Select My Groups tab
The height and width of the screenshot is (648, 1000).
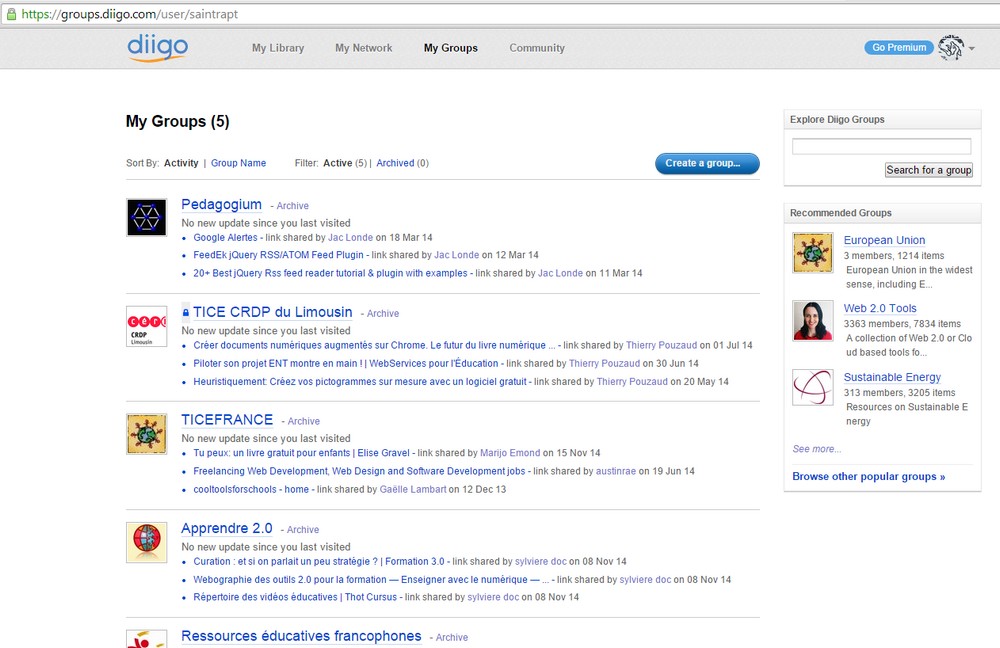[x=451, y=48]
